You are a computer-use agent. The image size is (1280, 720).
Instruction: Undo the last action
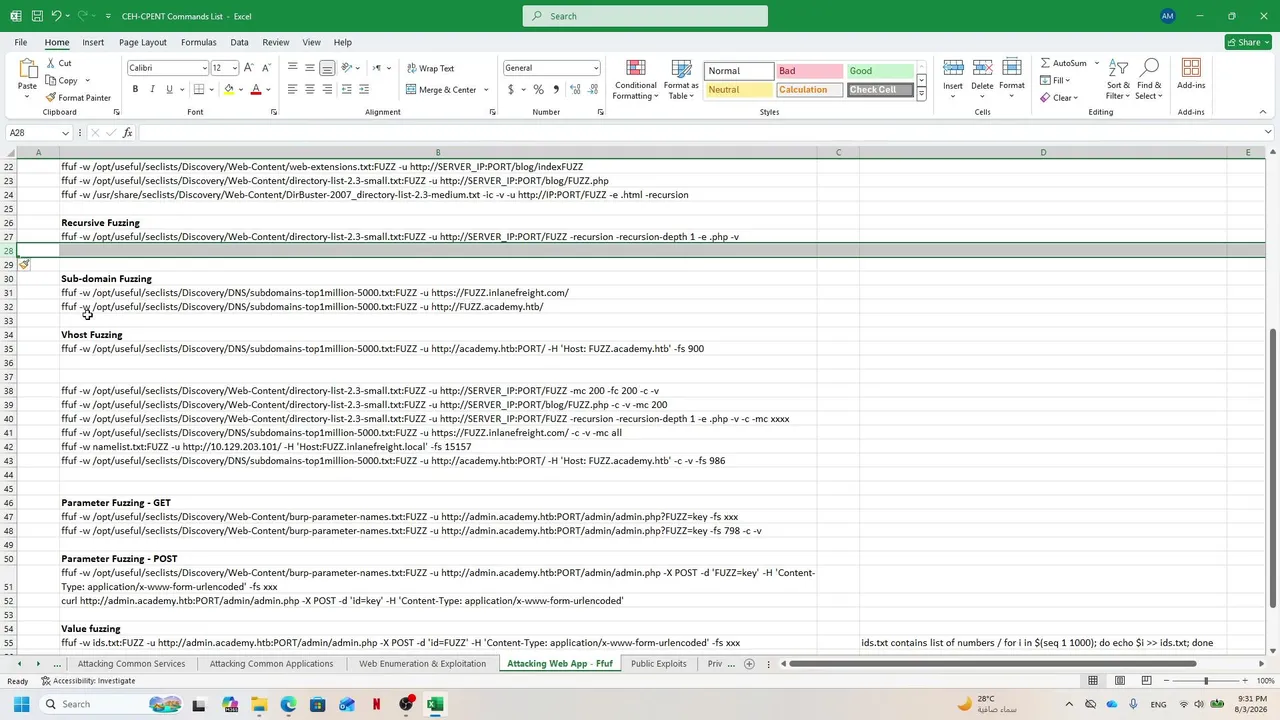pos(56,16)
